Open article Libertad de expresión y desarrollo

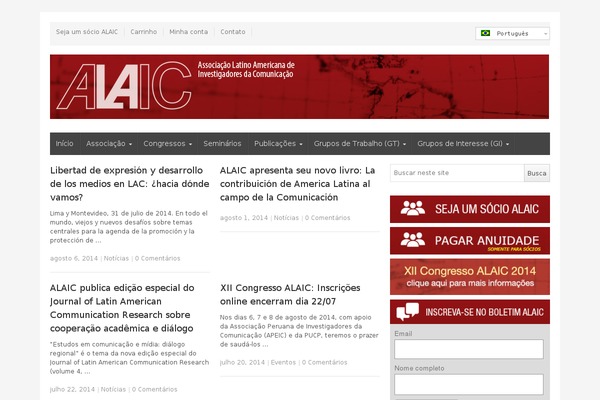point(129,184)
